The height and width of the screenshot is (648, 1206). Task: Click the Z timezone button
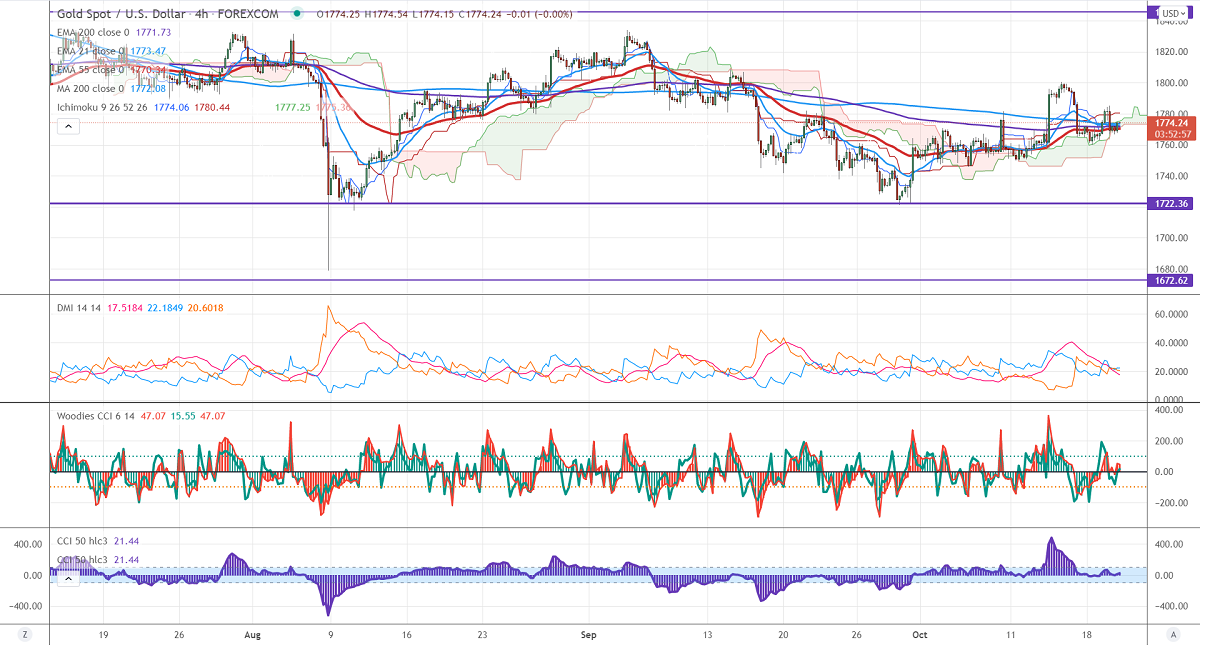[23, 635]
